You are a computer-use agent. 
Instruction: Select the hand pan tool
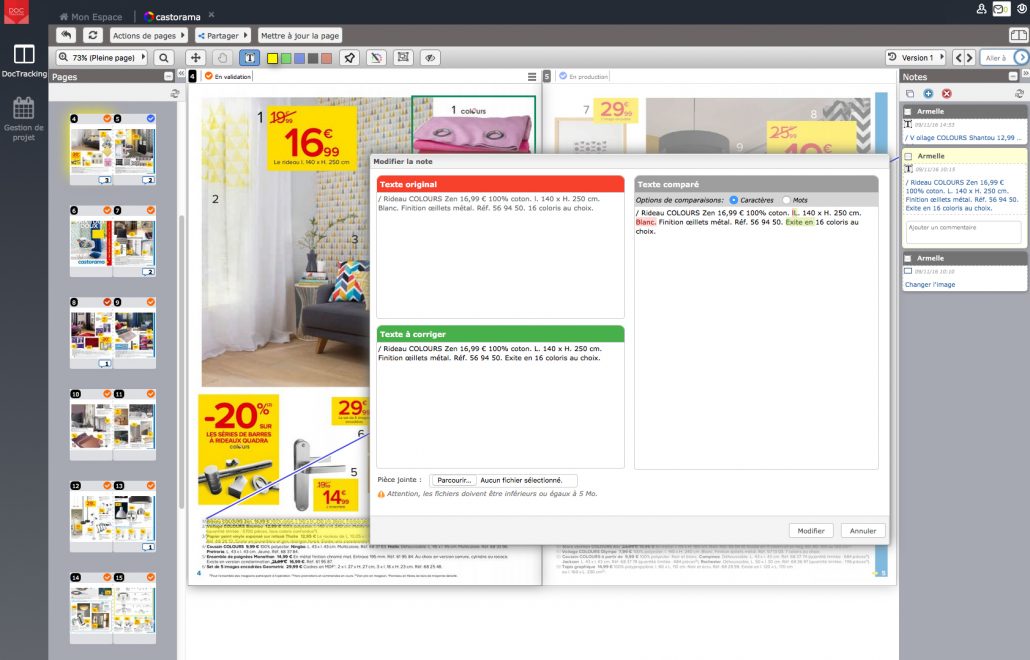[223, 58]
